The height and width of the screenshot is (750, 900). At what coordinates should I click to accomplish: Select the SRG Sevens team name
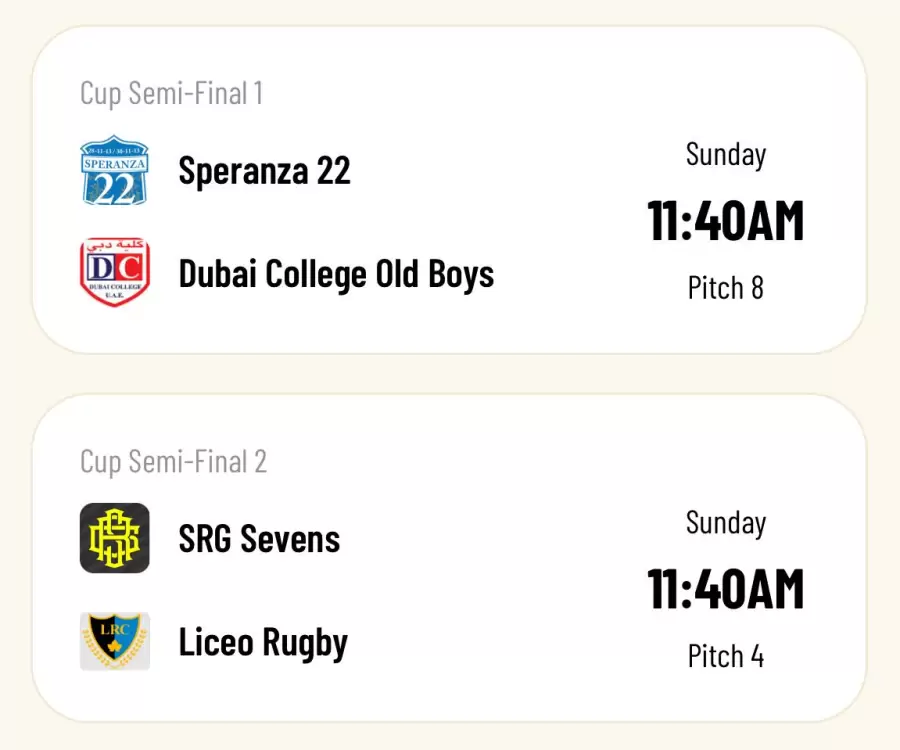[259, 539]
